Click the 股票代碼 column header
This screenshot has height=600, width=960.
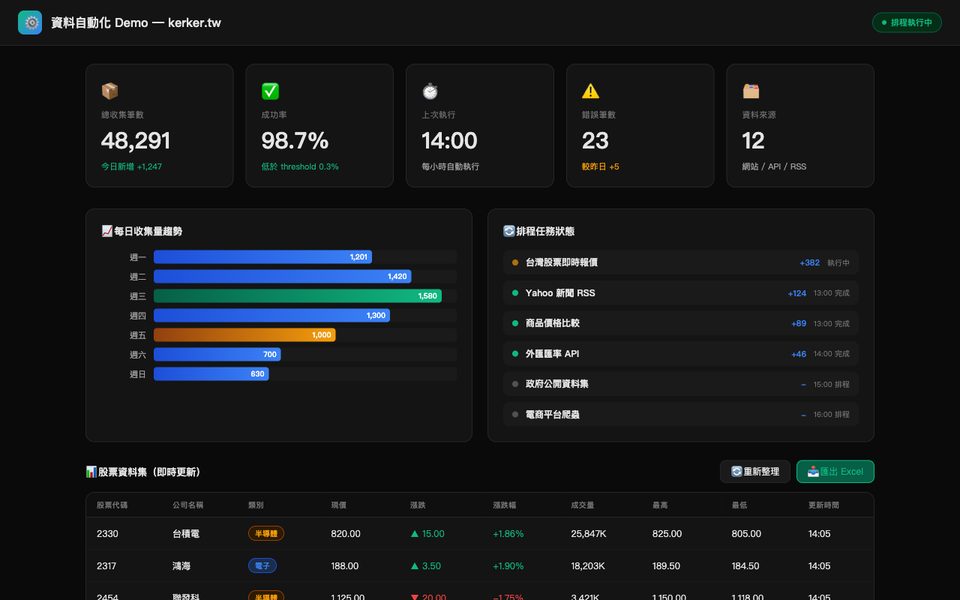pos(112,505)
